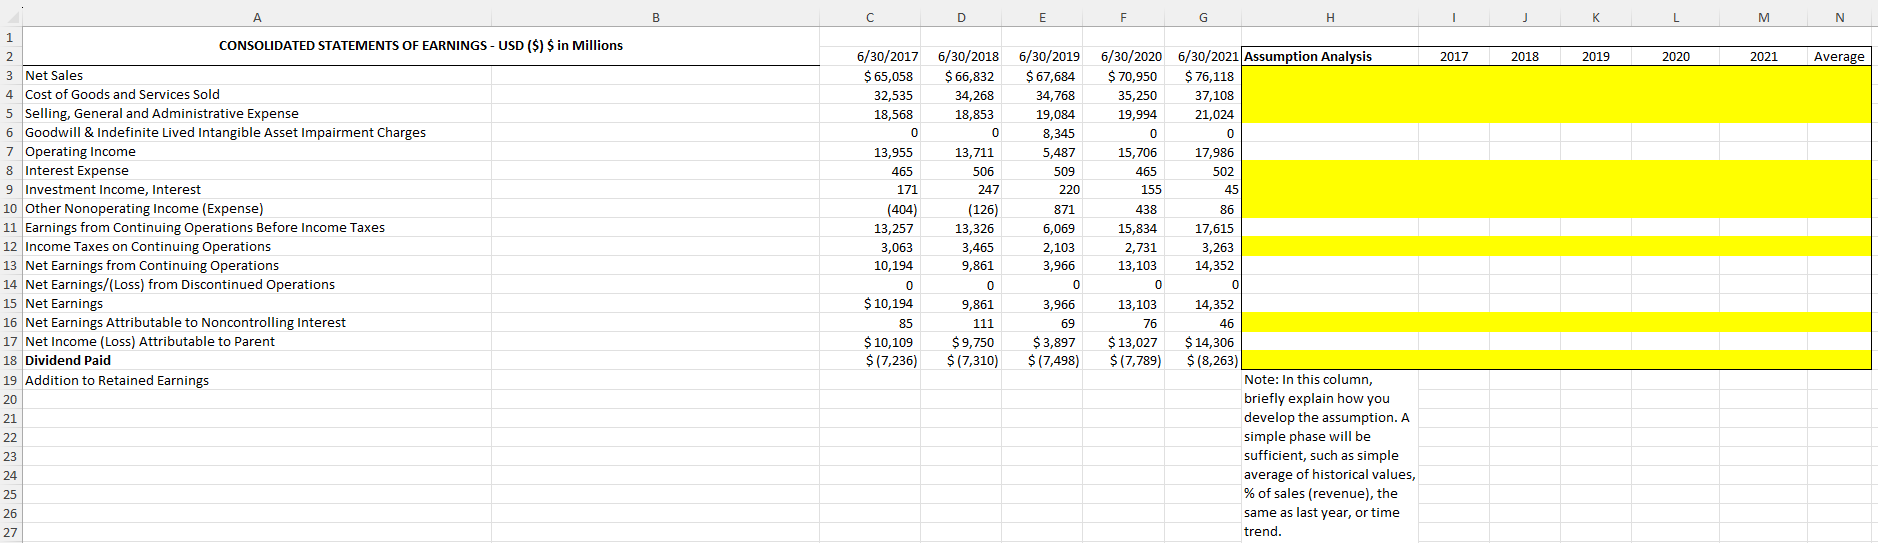1878x543 pixels.
Task: Select the 2020 assumption column header cell
Action: pyautogui.click(x=1675, y=56)
